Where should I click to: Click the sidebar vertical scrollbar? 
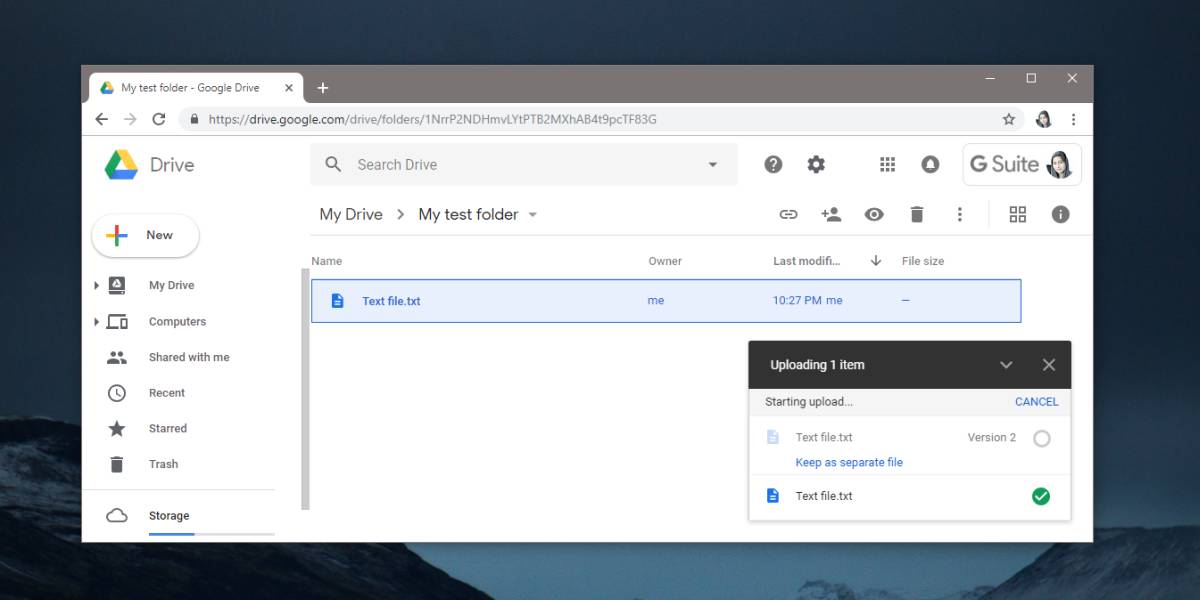point(305,389)
